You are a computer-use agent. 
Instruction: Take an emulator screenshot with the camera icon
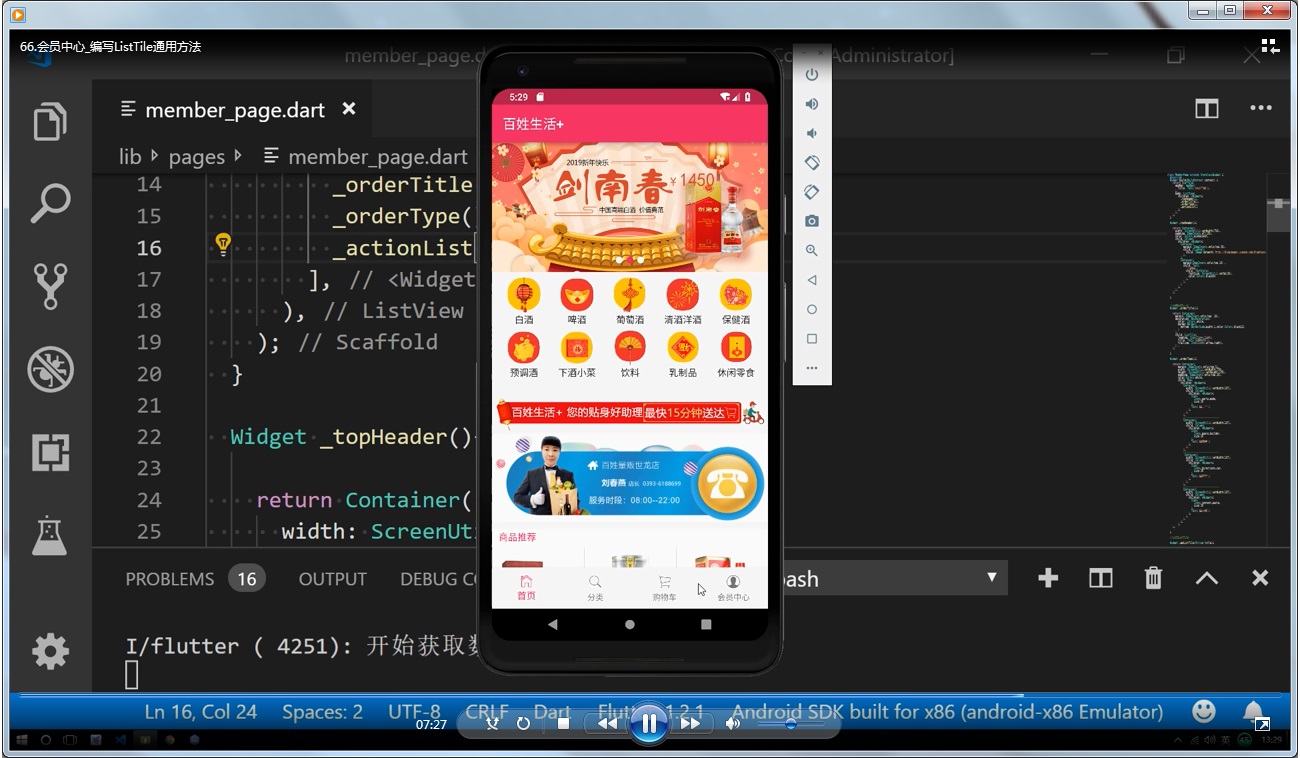click(x=812, y=221)
